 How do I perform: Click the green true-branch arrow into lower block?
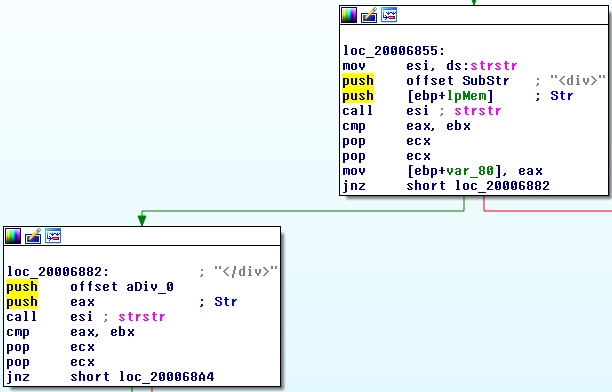[142, 220]
